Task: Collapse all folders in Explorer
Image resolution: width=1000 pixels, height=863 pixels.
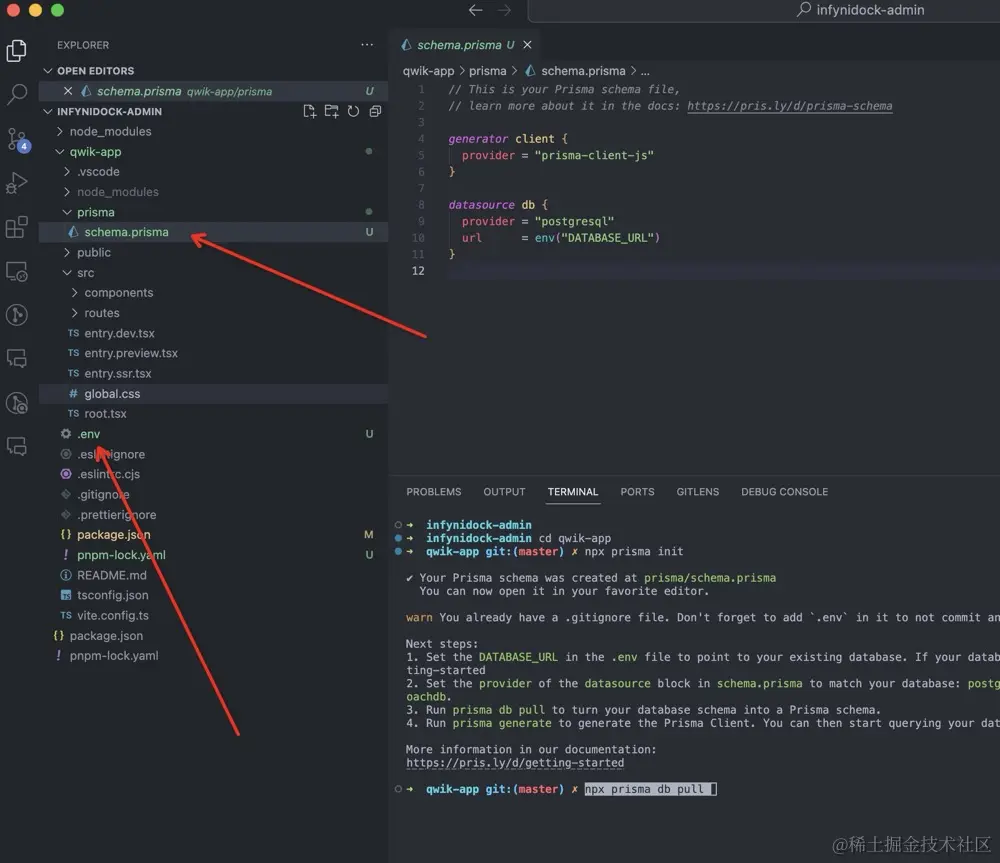Action: (375, 112)
